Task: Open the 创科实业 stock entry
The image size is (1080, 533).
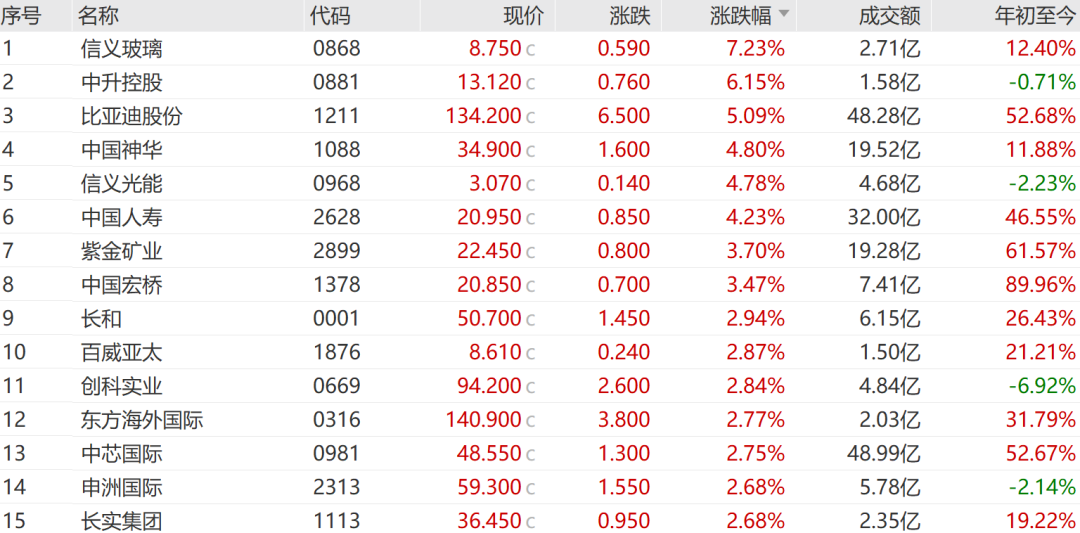Action: (x=122, y=386)
